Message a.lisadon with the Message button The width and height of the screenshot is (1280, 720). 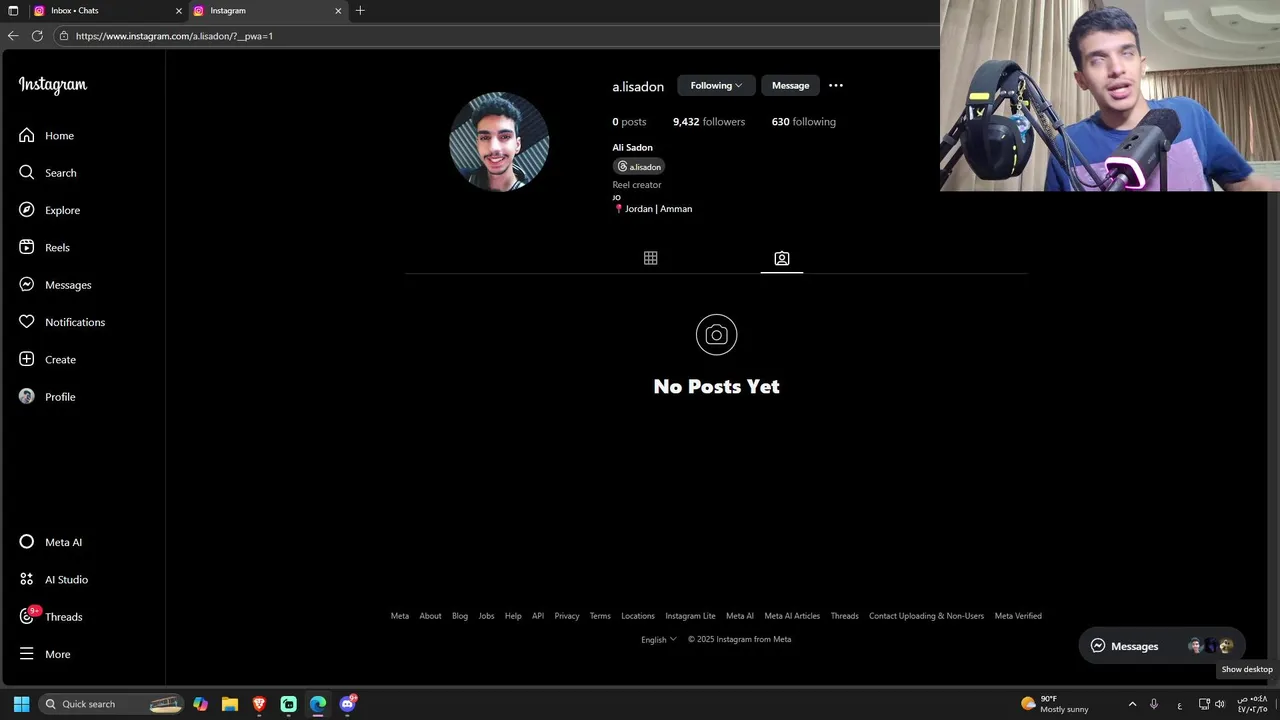pos(790,86)
